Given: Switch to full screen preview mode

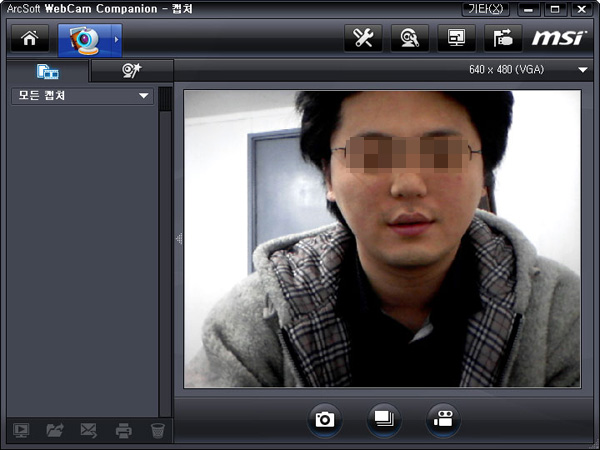Looking at the screenshot, I should [x=457, y=38].
